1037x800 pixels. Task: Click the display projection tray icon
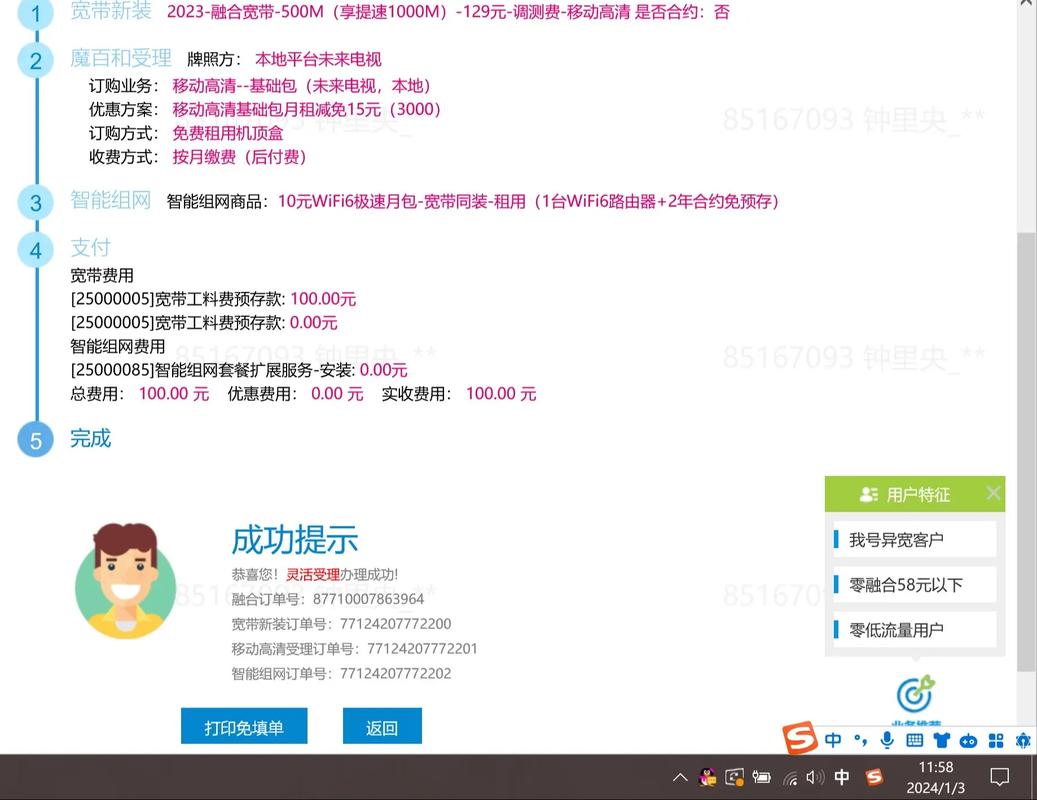[x=734, y=778]
